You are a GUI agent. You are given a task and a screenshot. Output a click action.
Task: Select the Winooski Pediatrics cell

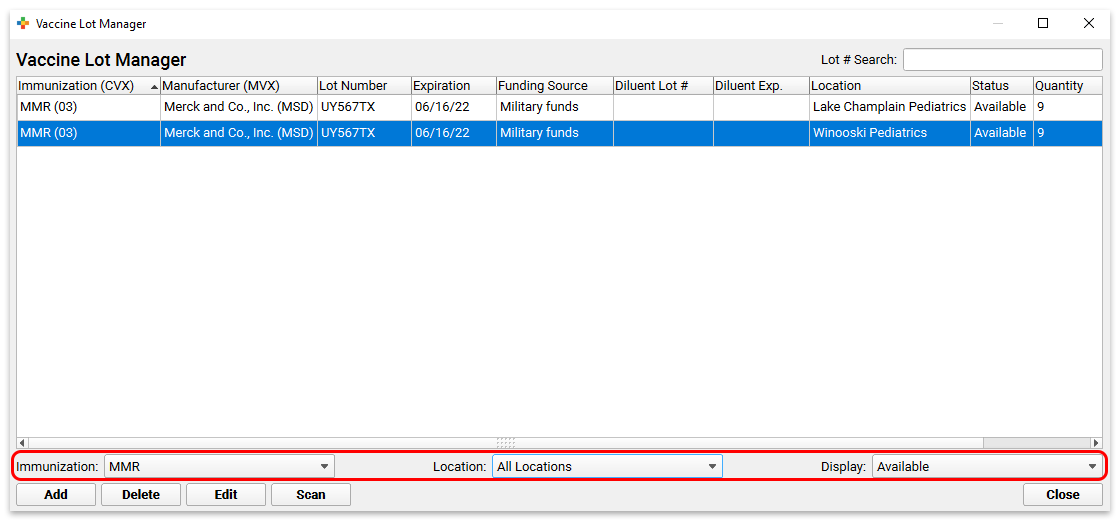pos(890,133)
